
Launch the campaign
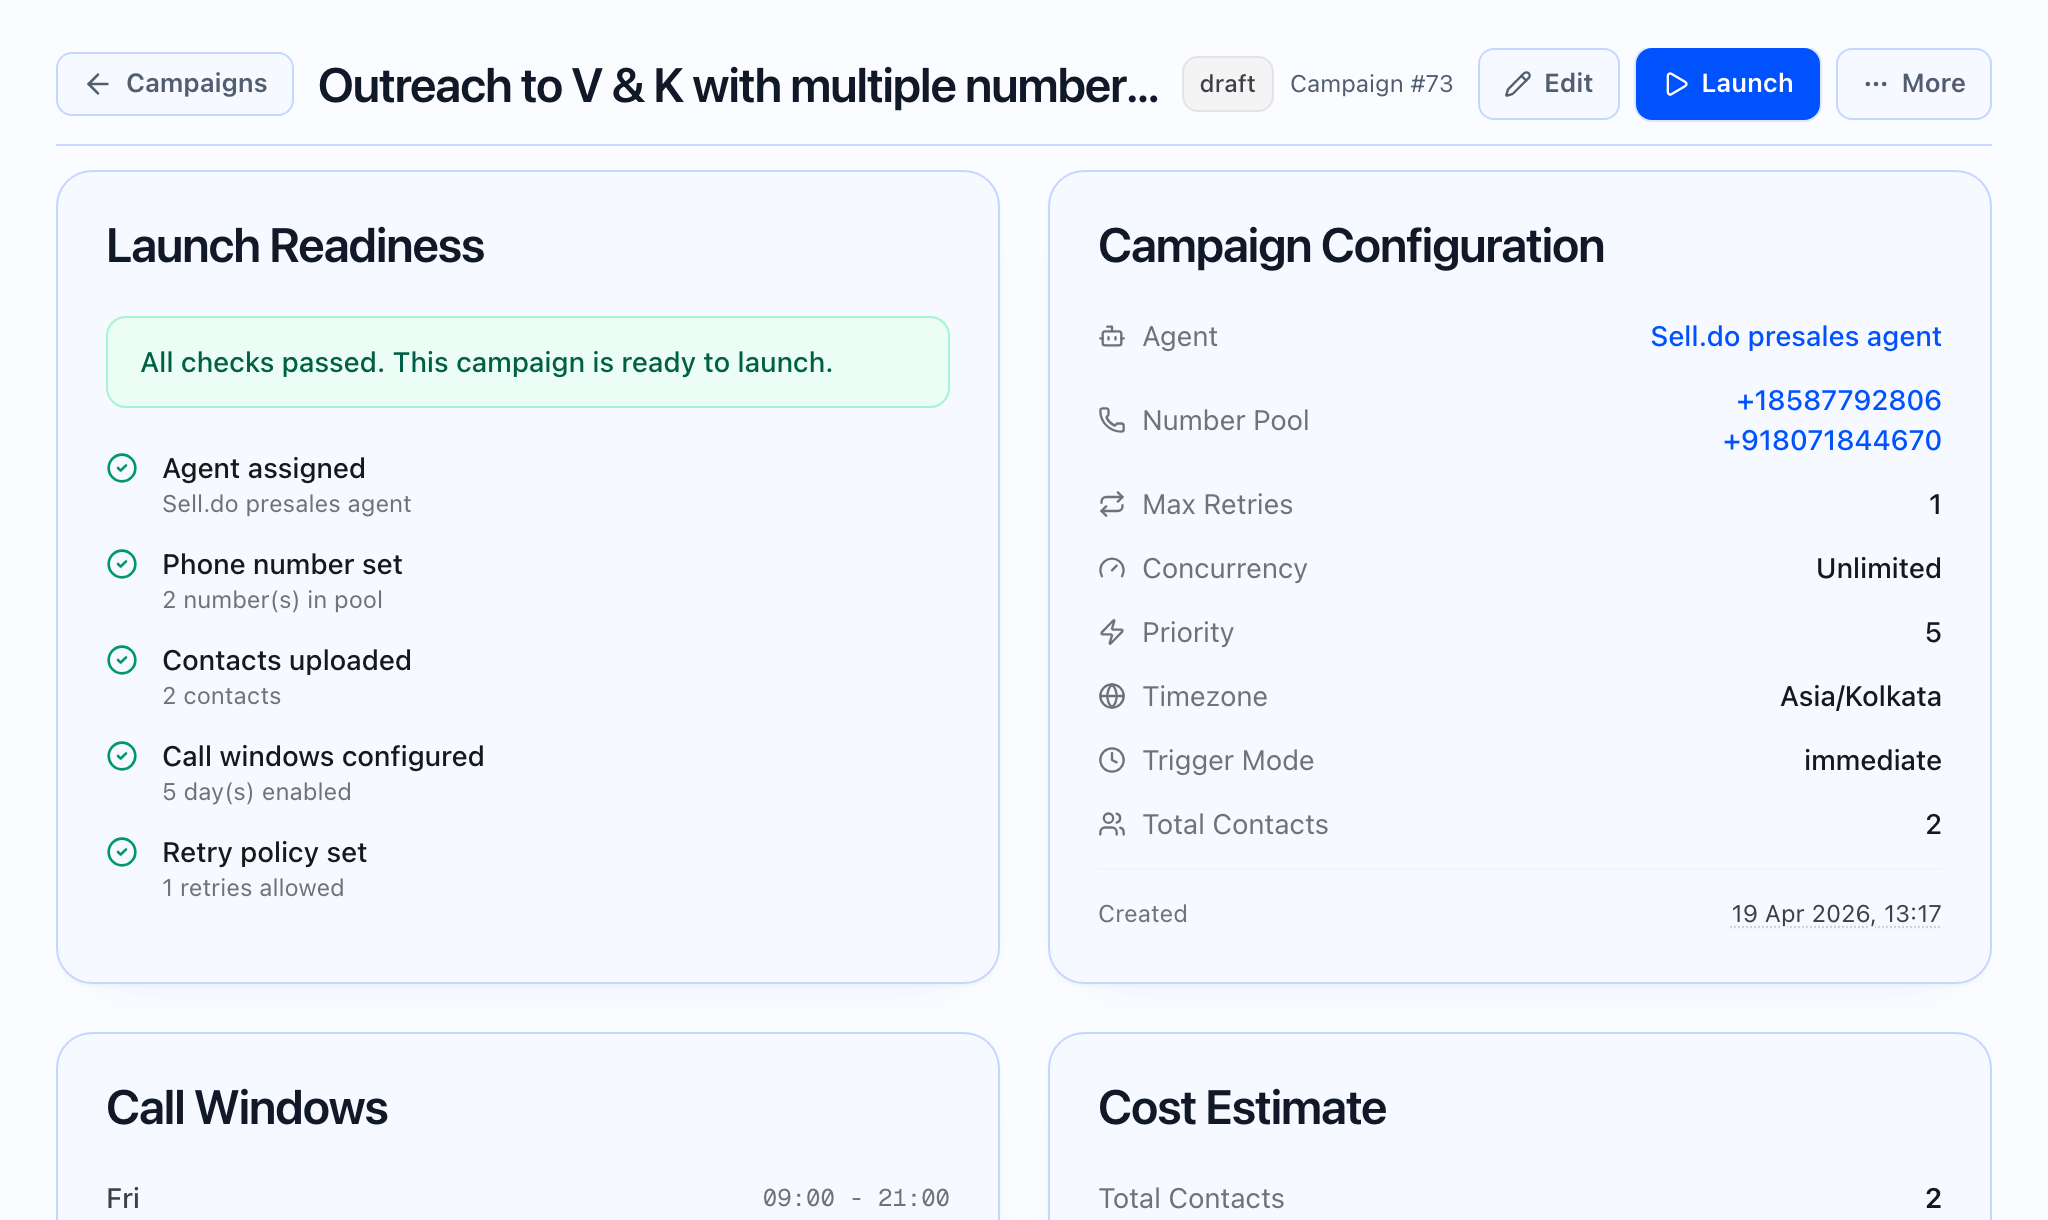pyautogui.click(x=1727, y=84)
